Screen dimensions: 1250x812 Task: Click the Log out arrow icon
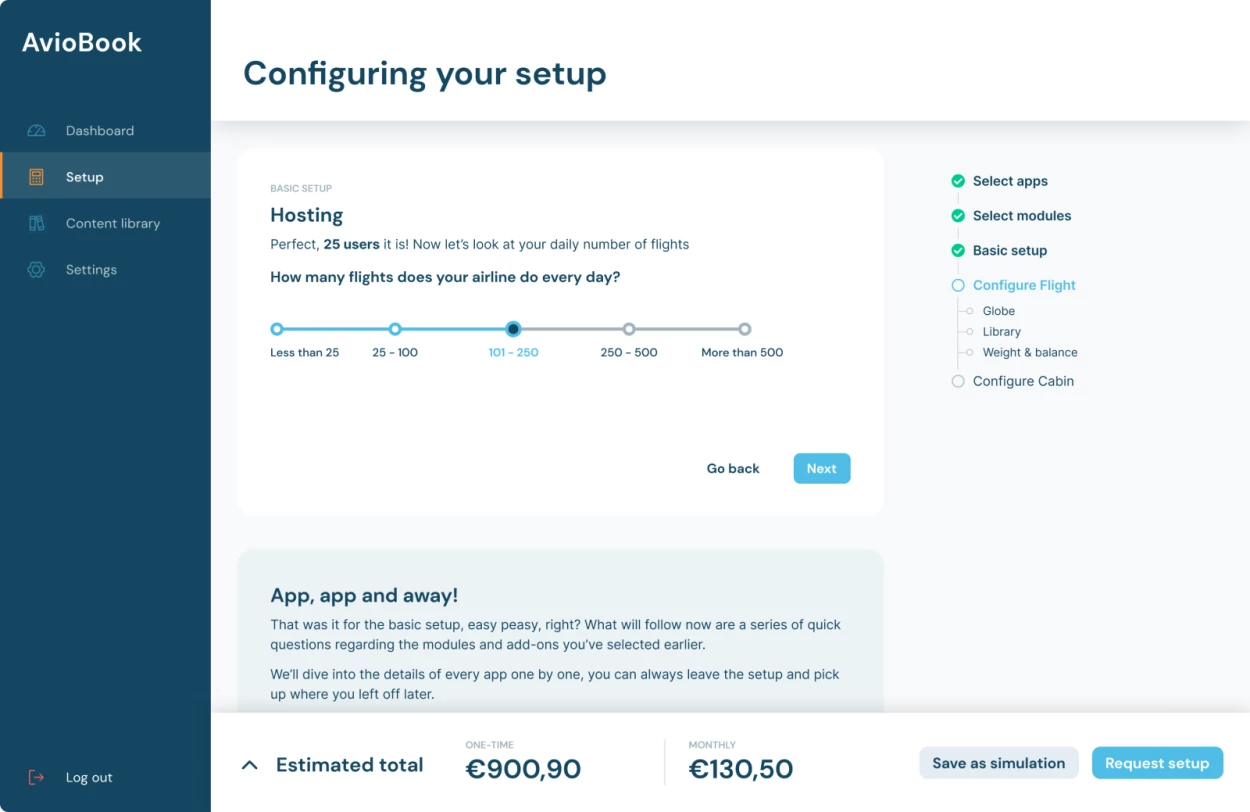37,777
